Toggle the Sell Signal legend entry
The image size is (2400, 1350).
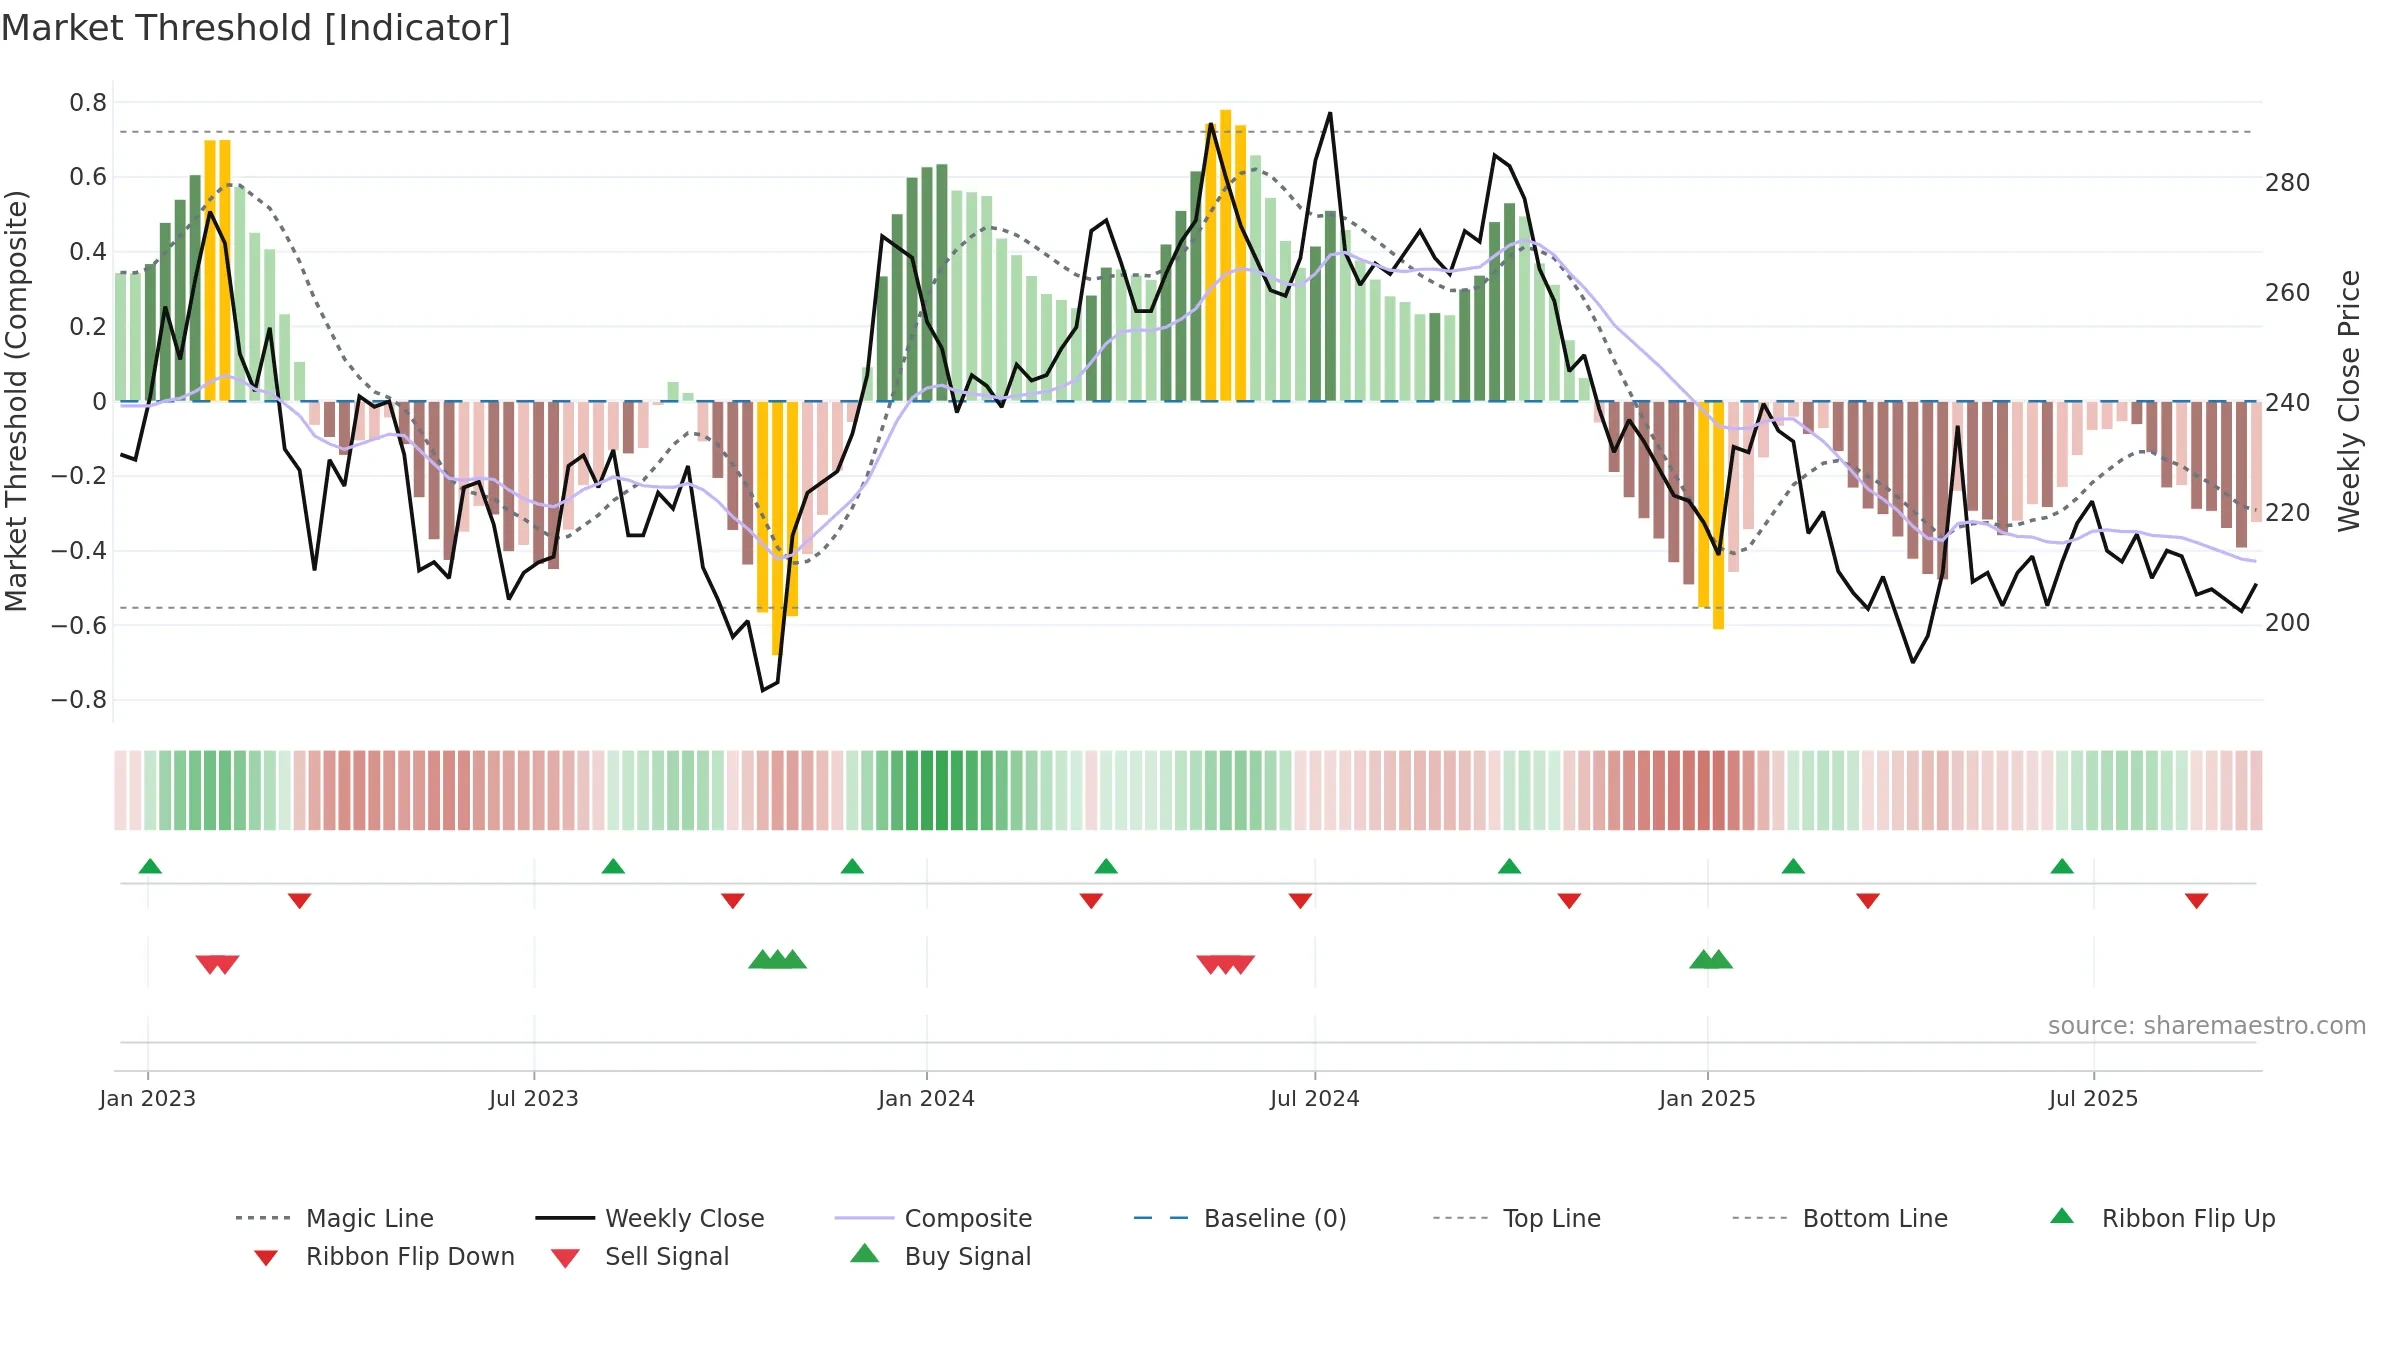click(640, 1256)
